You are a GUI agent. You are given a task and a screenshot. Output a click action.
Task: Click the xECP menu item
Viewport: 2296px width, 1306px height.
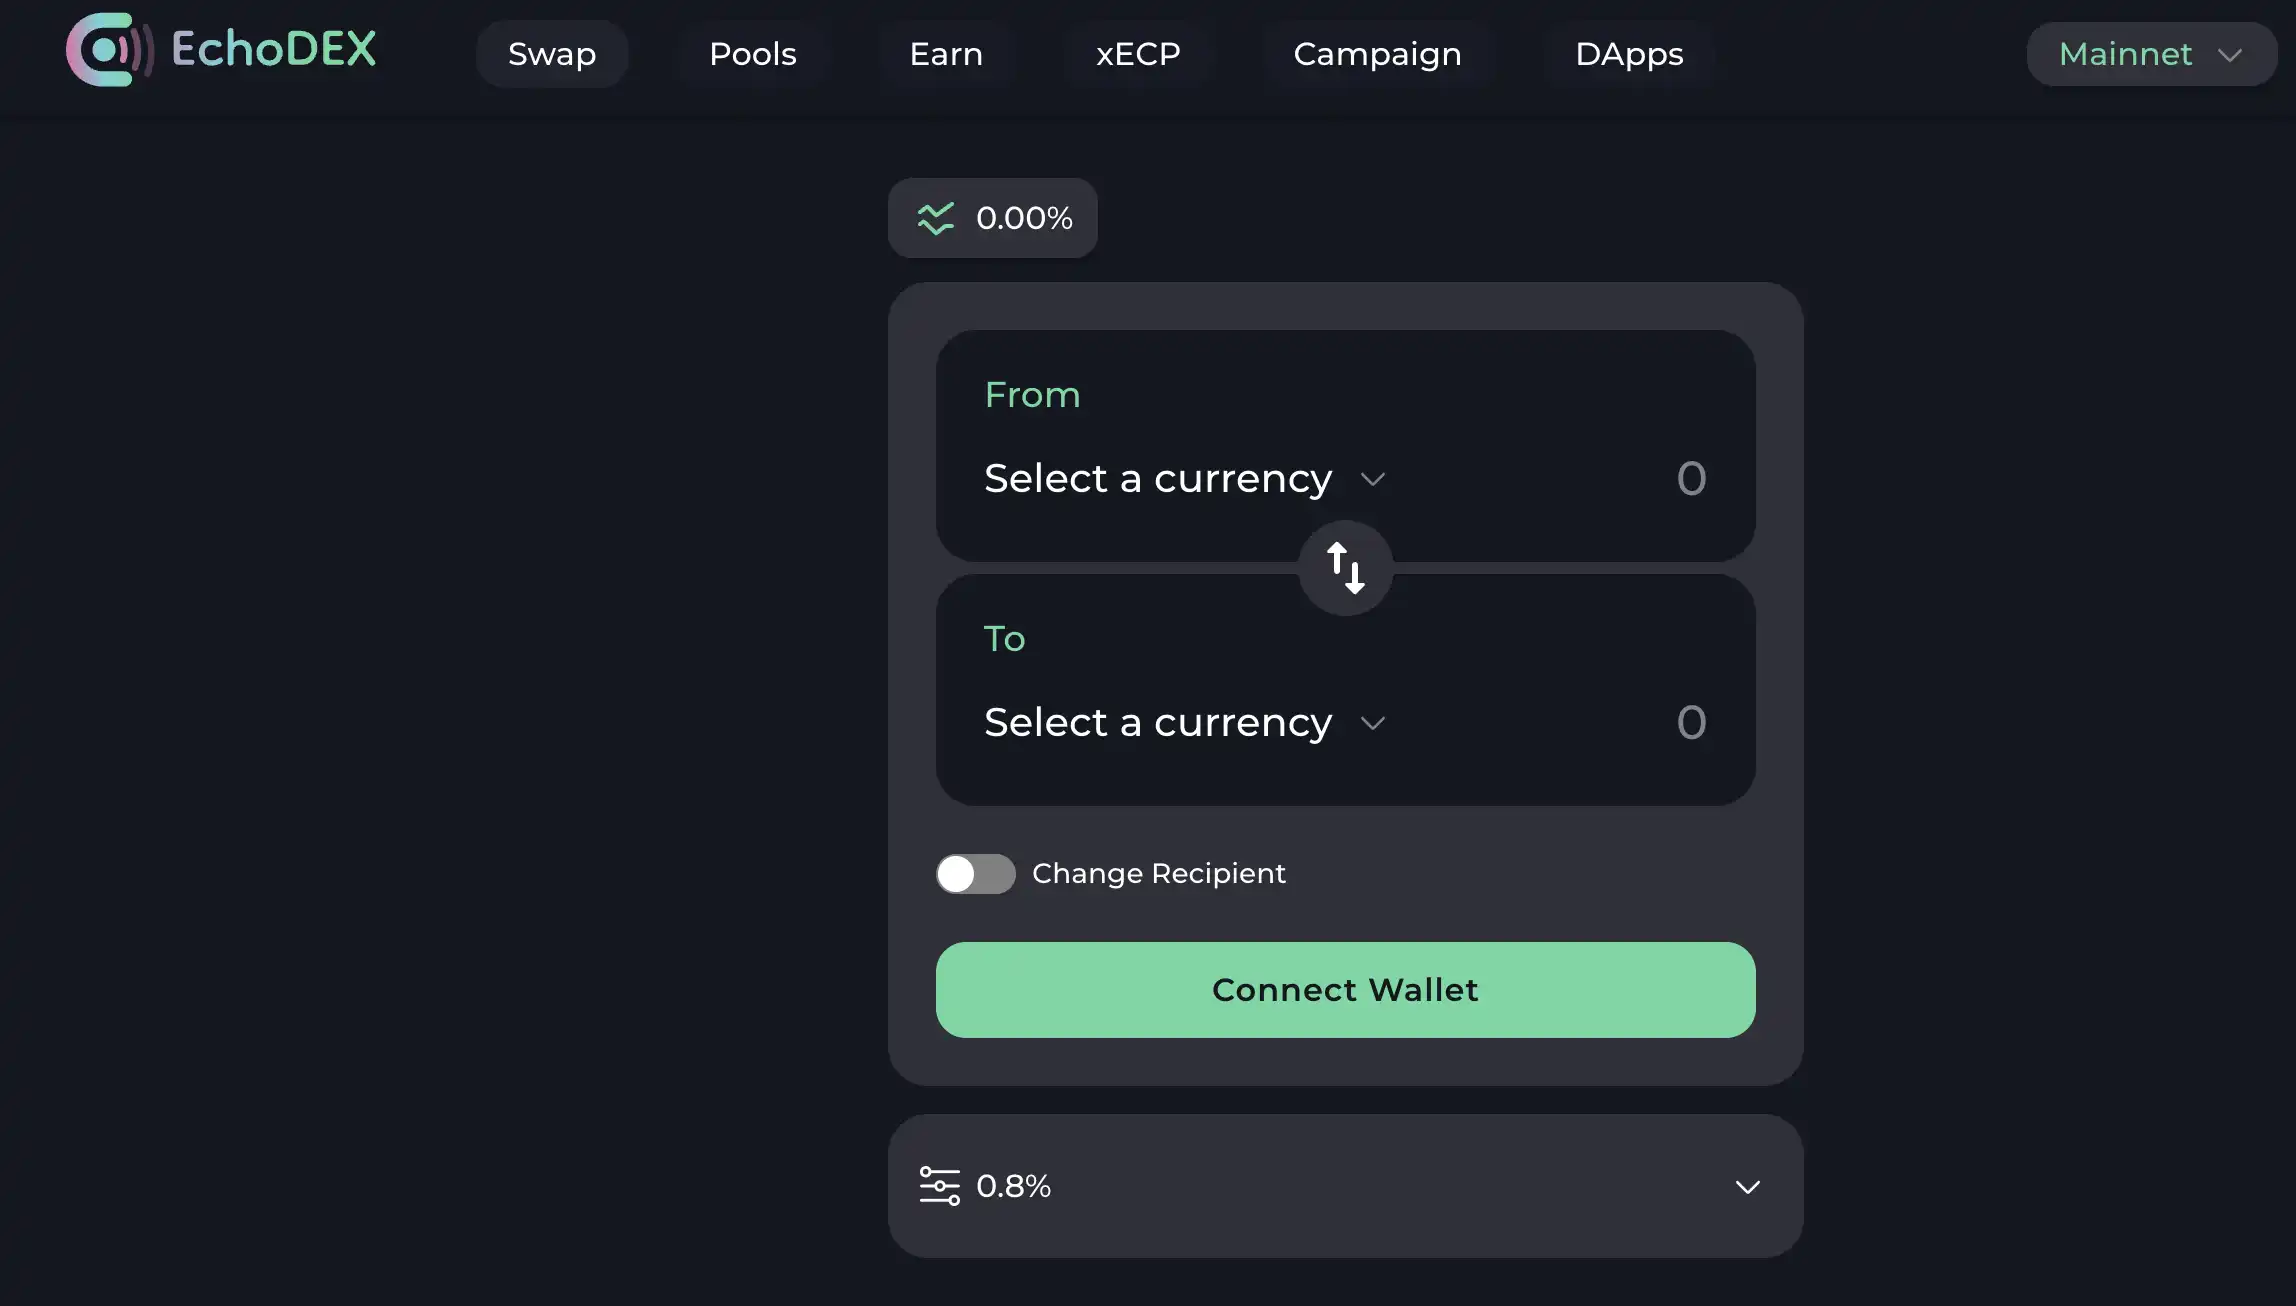point(1139,52)
